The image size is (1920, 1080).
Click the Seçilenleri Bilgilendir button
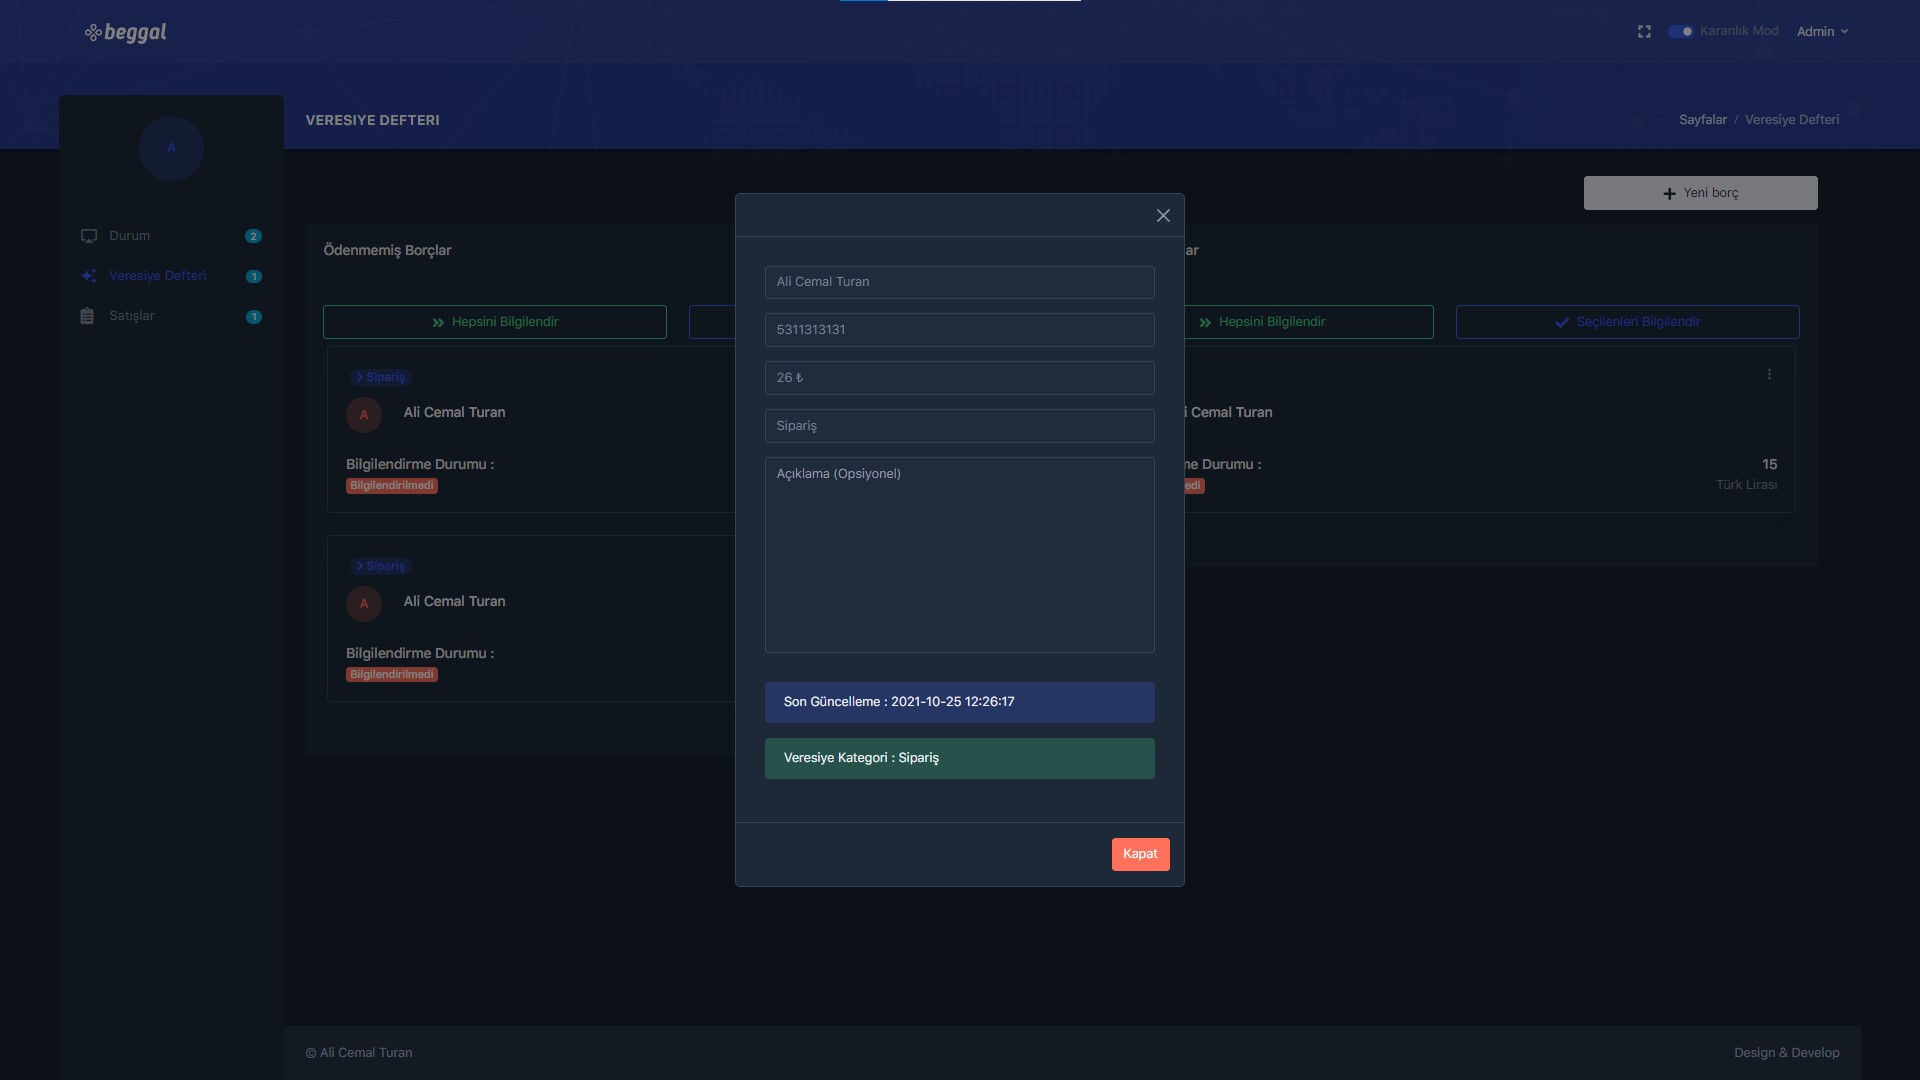click(x=1627, y=322)
